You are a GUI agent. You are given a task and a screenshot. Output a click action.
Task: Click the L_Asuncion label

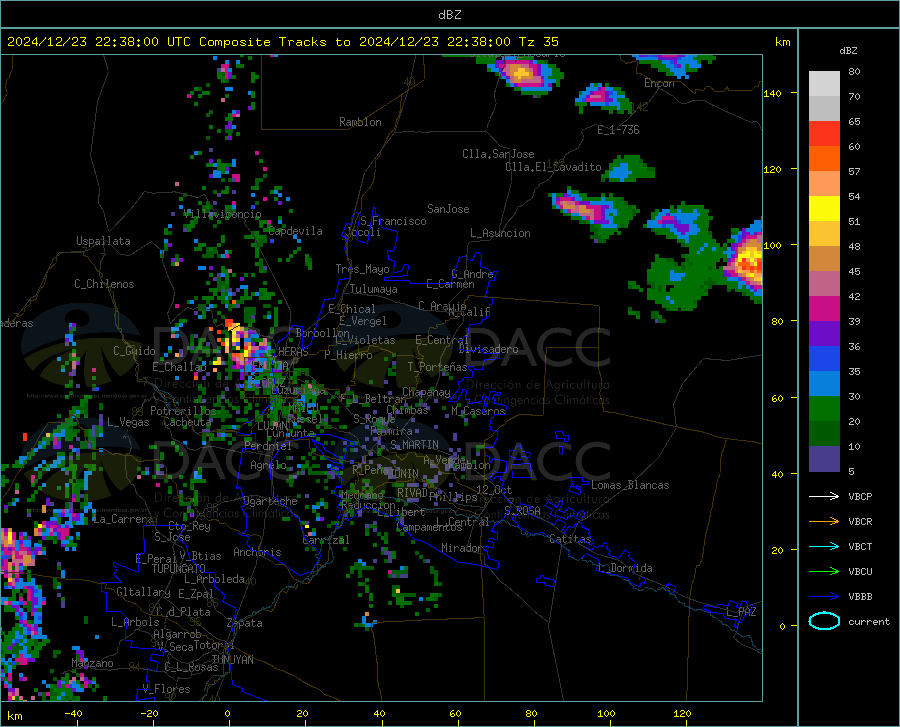point(500,233)
